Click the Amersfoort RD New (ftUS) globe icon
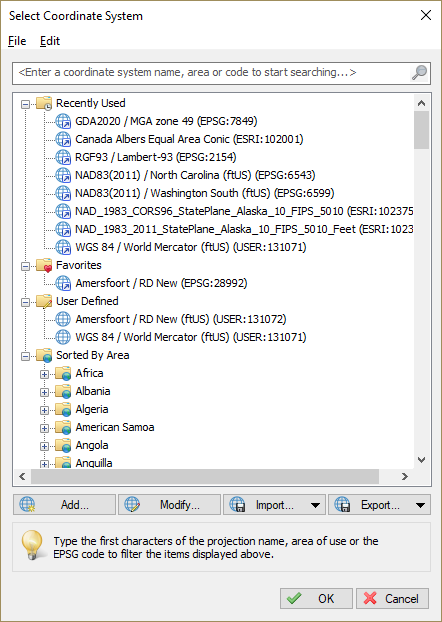 (63, 319)
